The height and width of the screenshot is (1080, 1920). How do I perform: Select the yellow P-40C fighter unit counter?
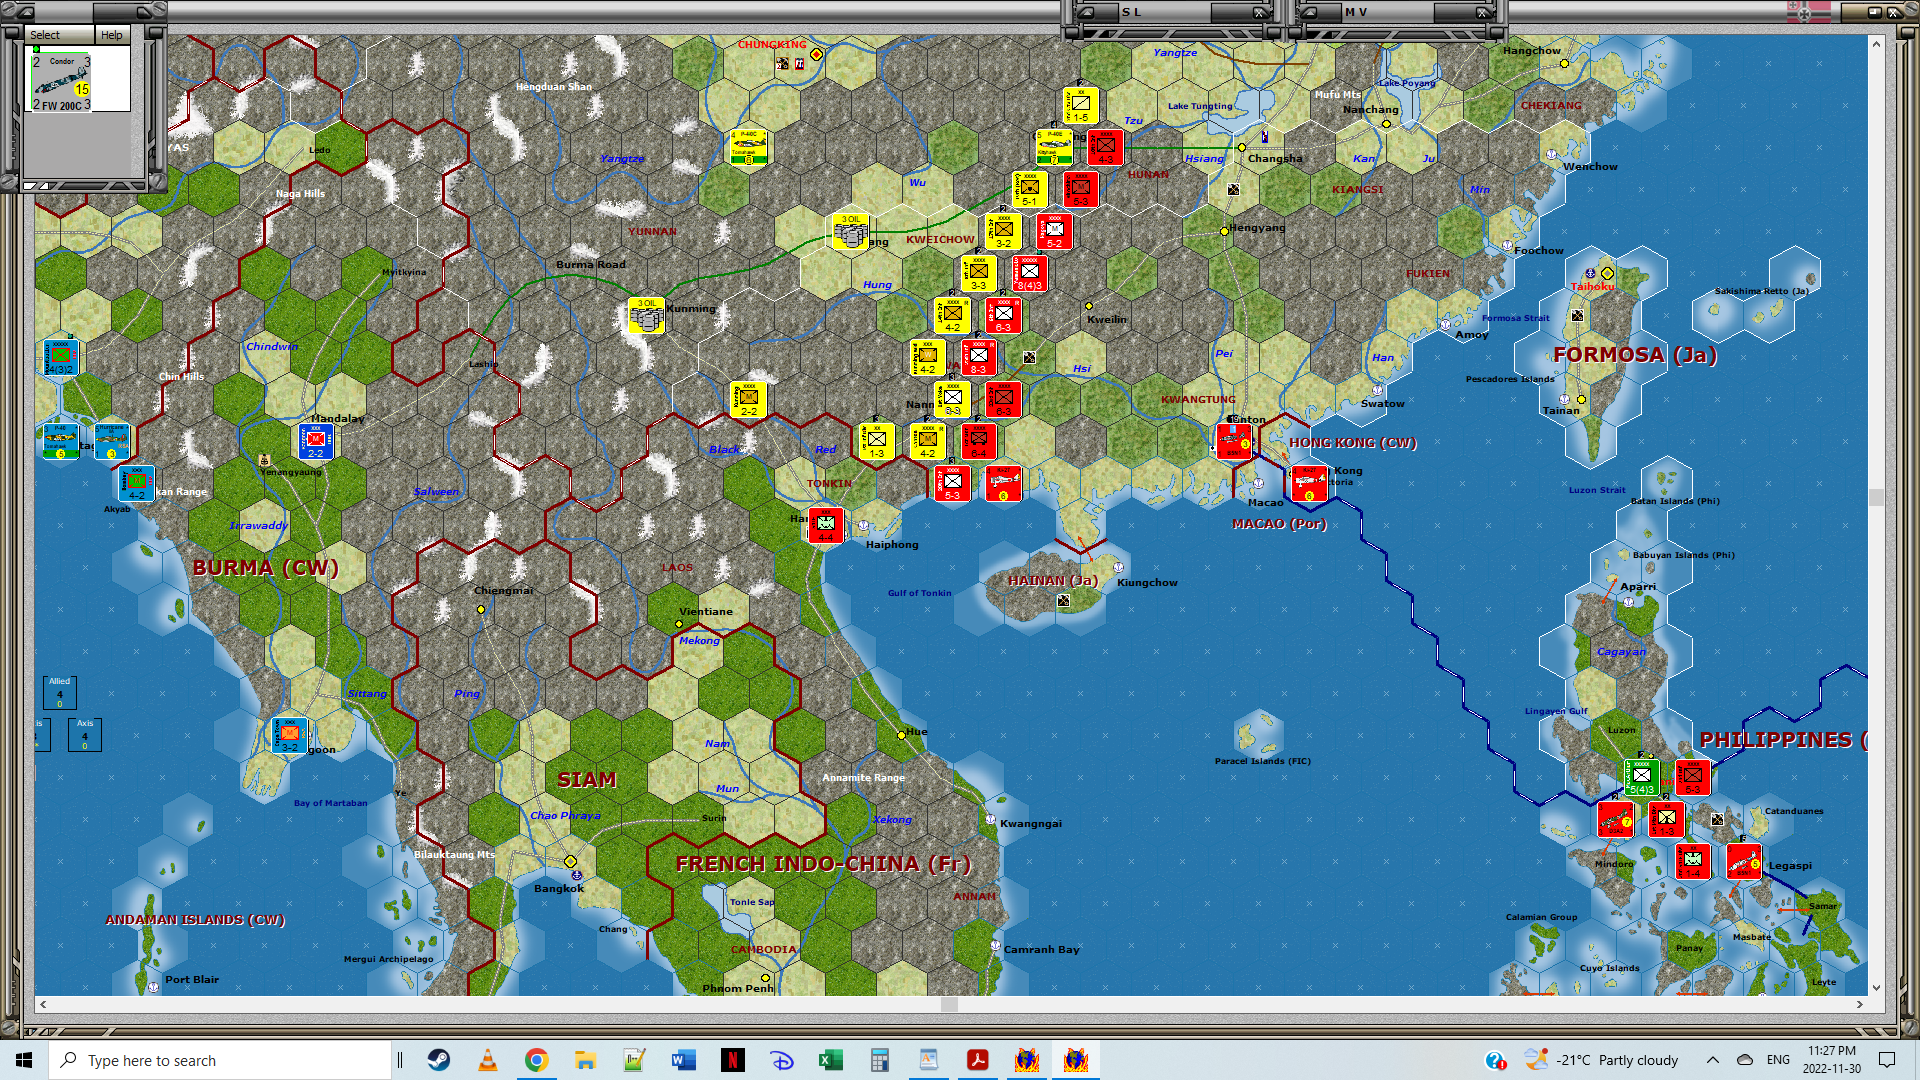(748, 147)
